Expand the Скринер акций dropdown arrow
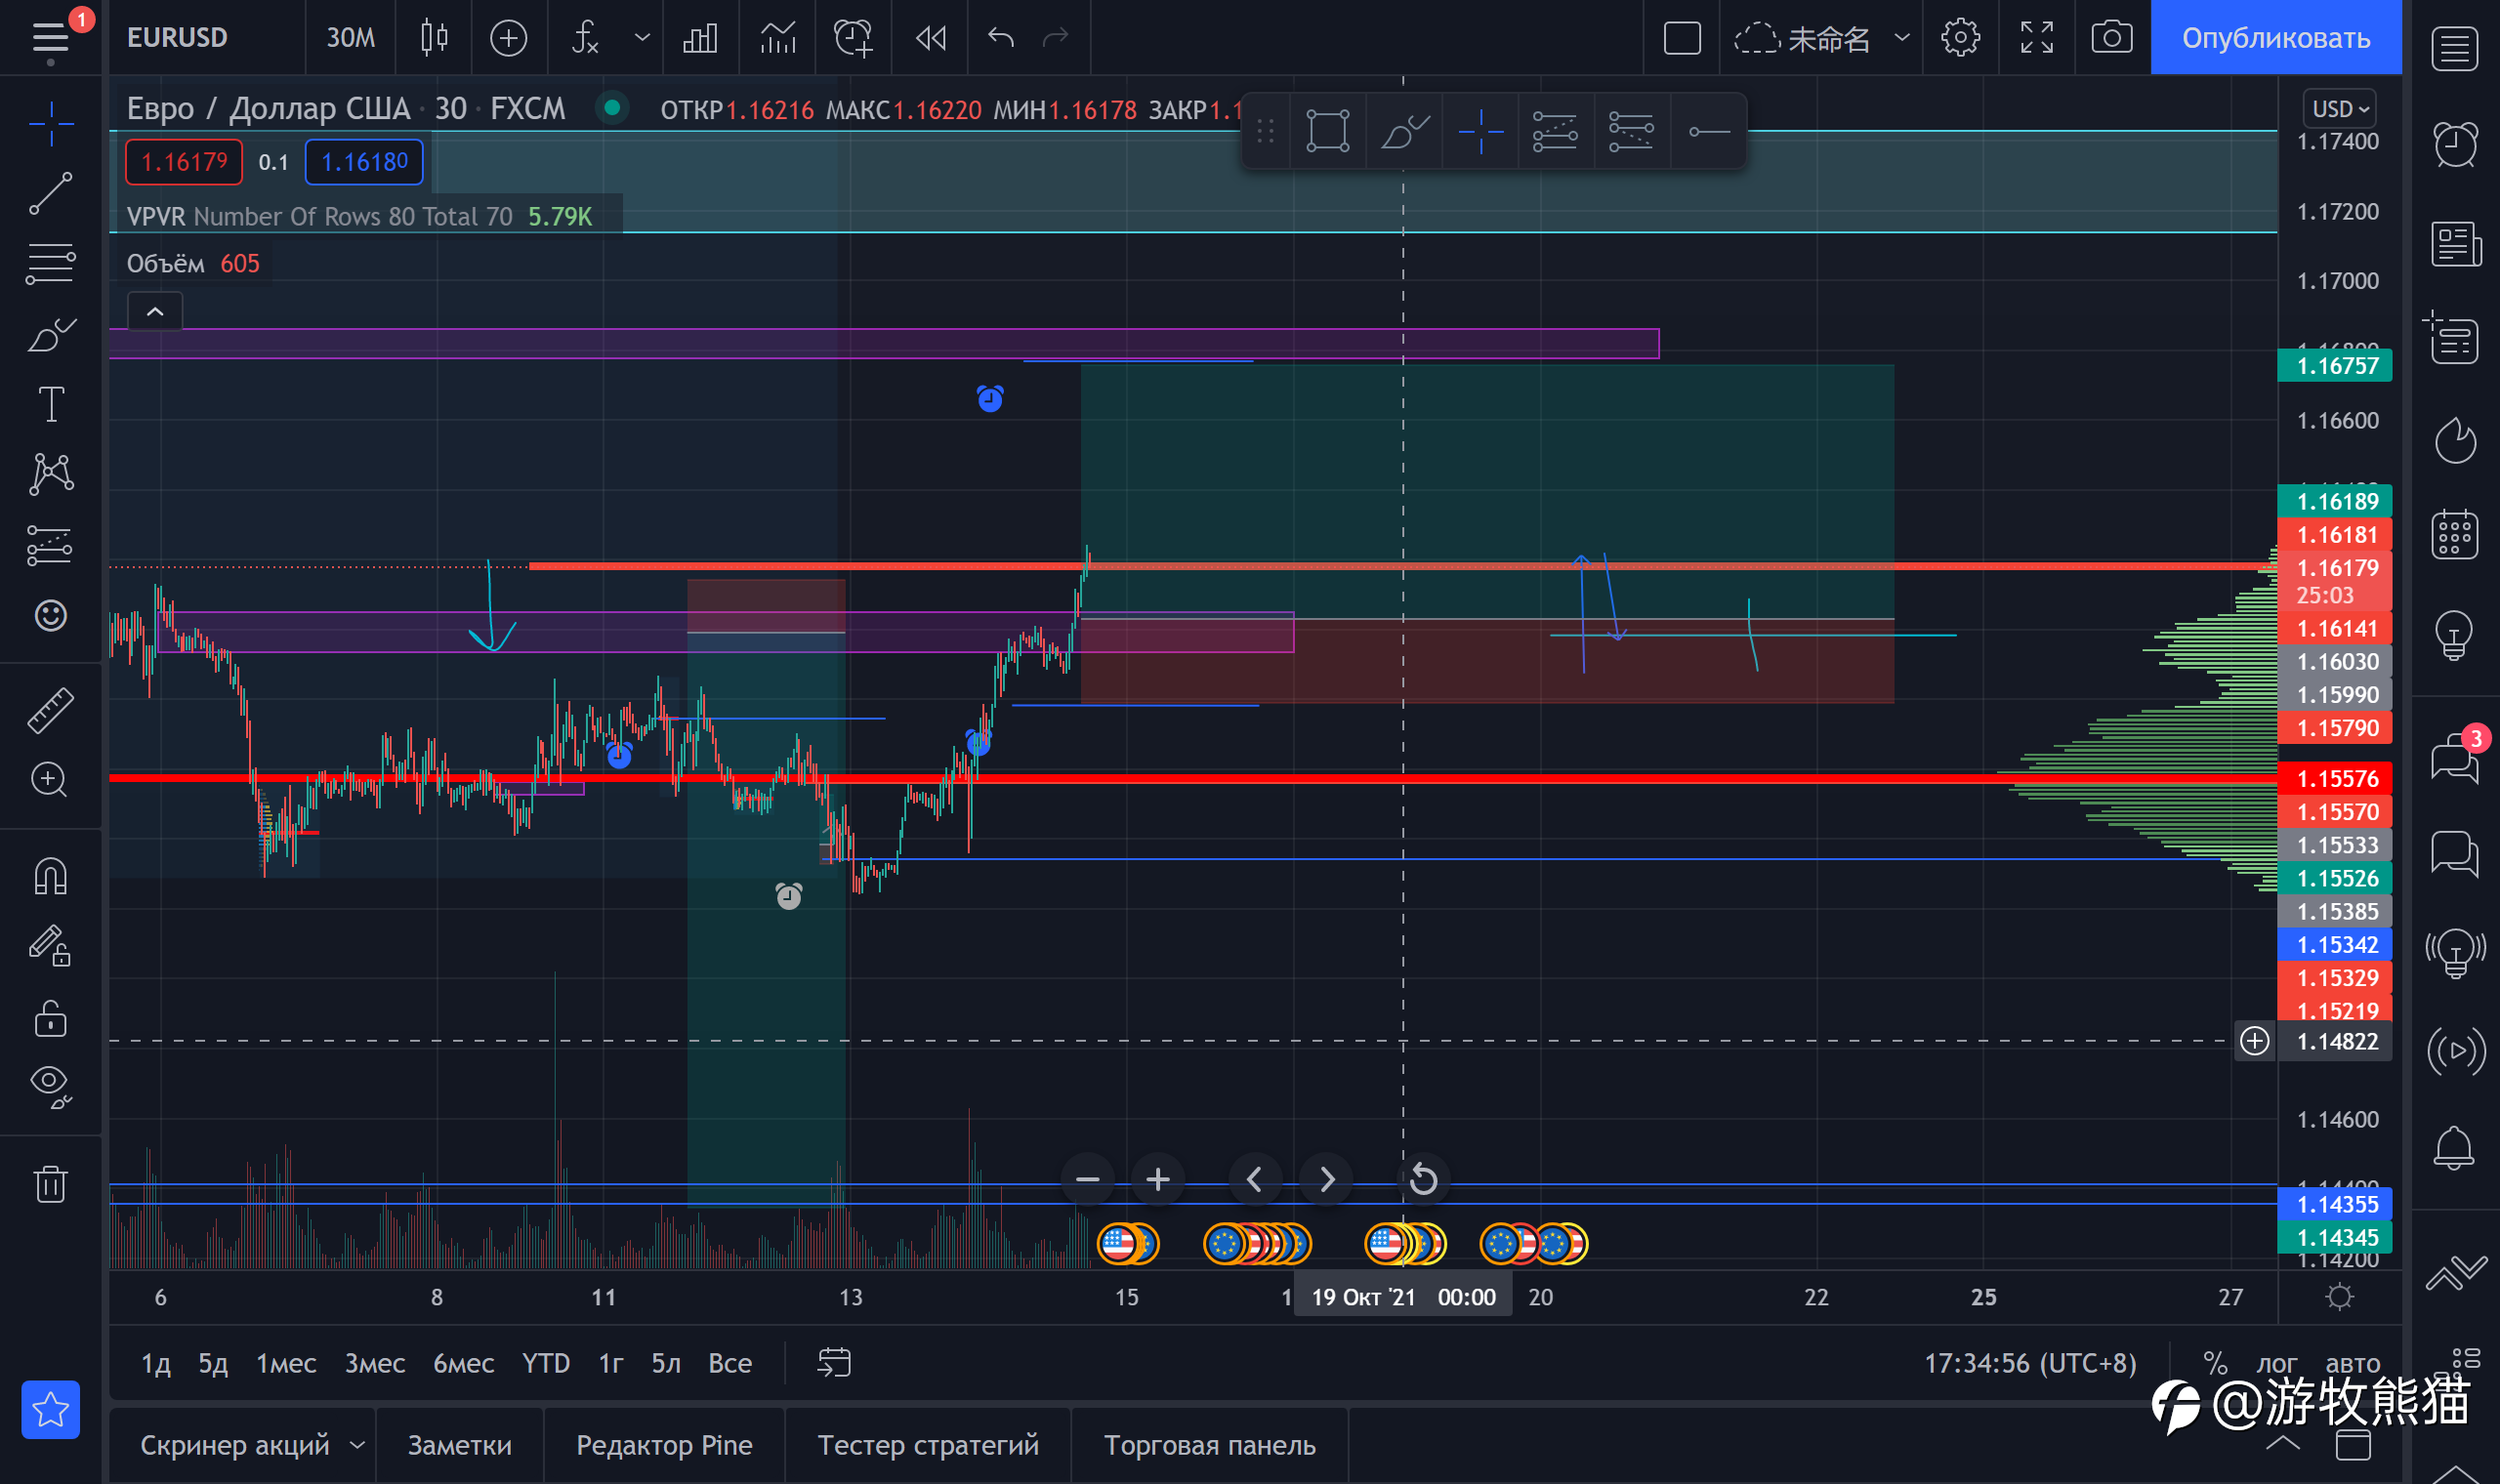 tap(357, 1445)
